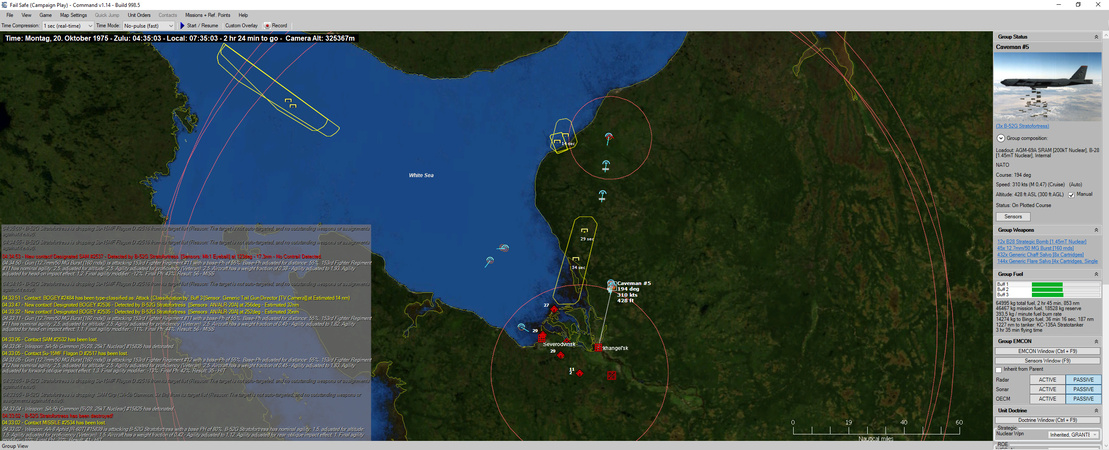This screenshot has height=450, width=1109.
Task: Collapse the Group EMCON panel chevron
Action: click(x=1096, y=341)
